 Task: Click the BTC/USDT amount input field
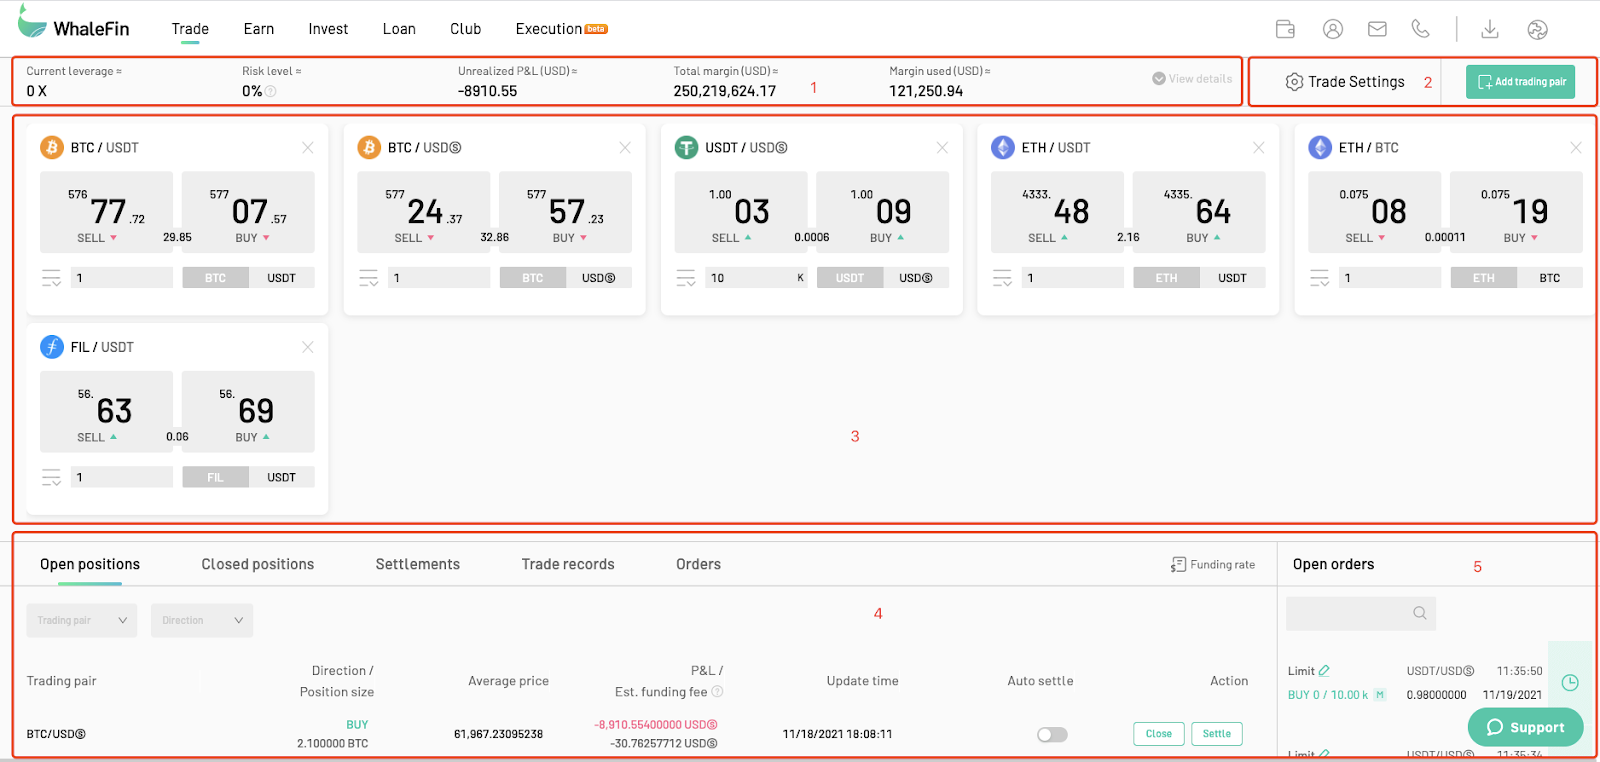pos(122,278)
